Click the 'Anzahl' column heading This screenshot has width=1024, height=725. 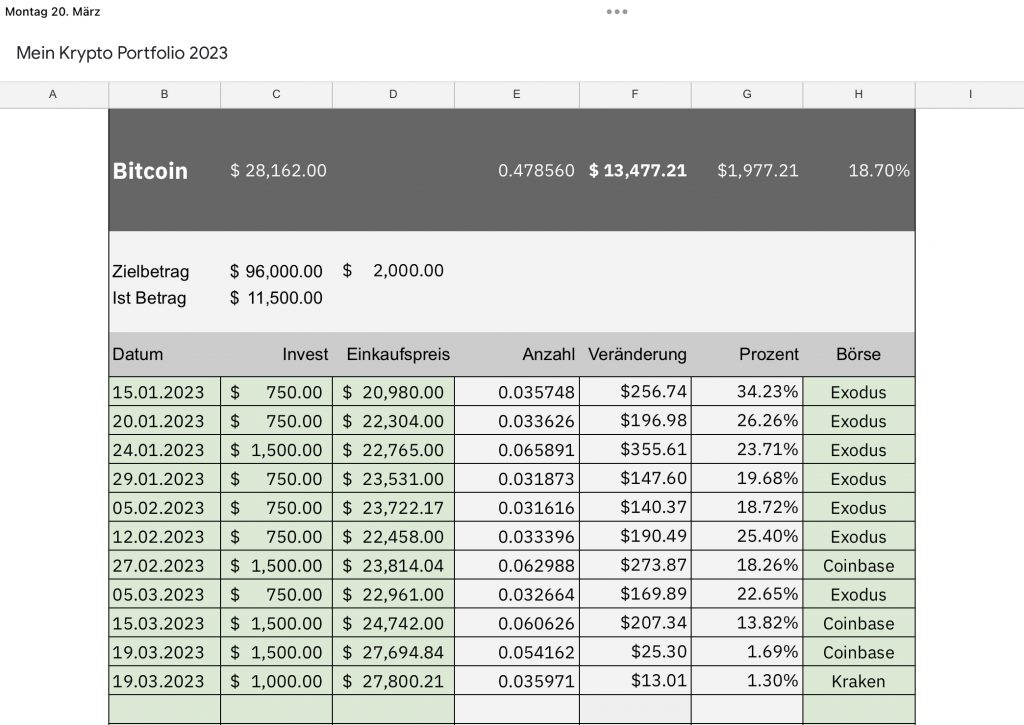tap(517, 354)
